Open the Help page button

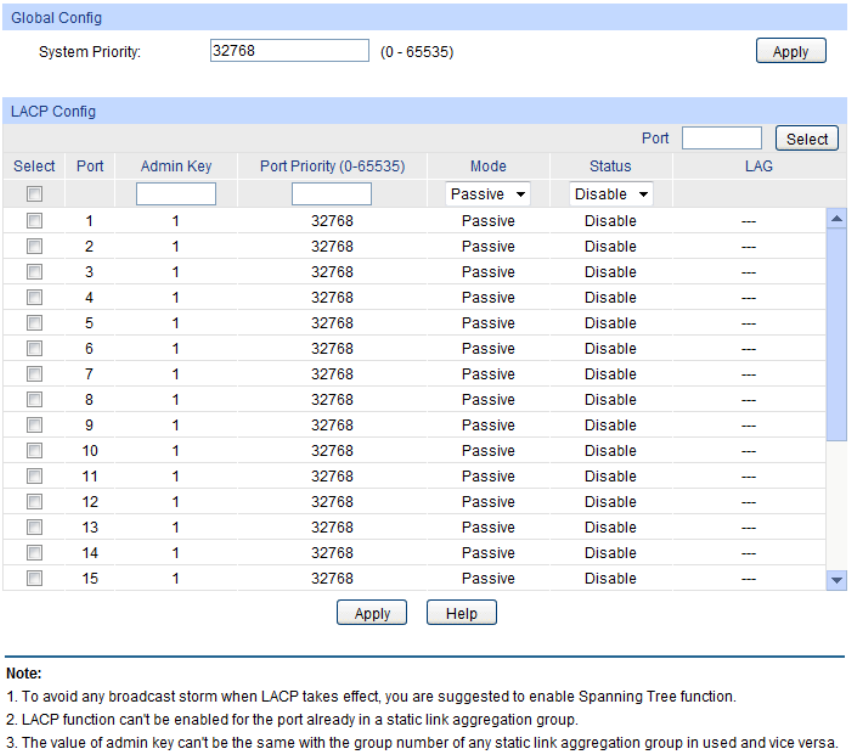461,613
